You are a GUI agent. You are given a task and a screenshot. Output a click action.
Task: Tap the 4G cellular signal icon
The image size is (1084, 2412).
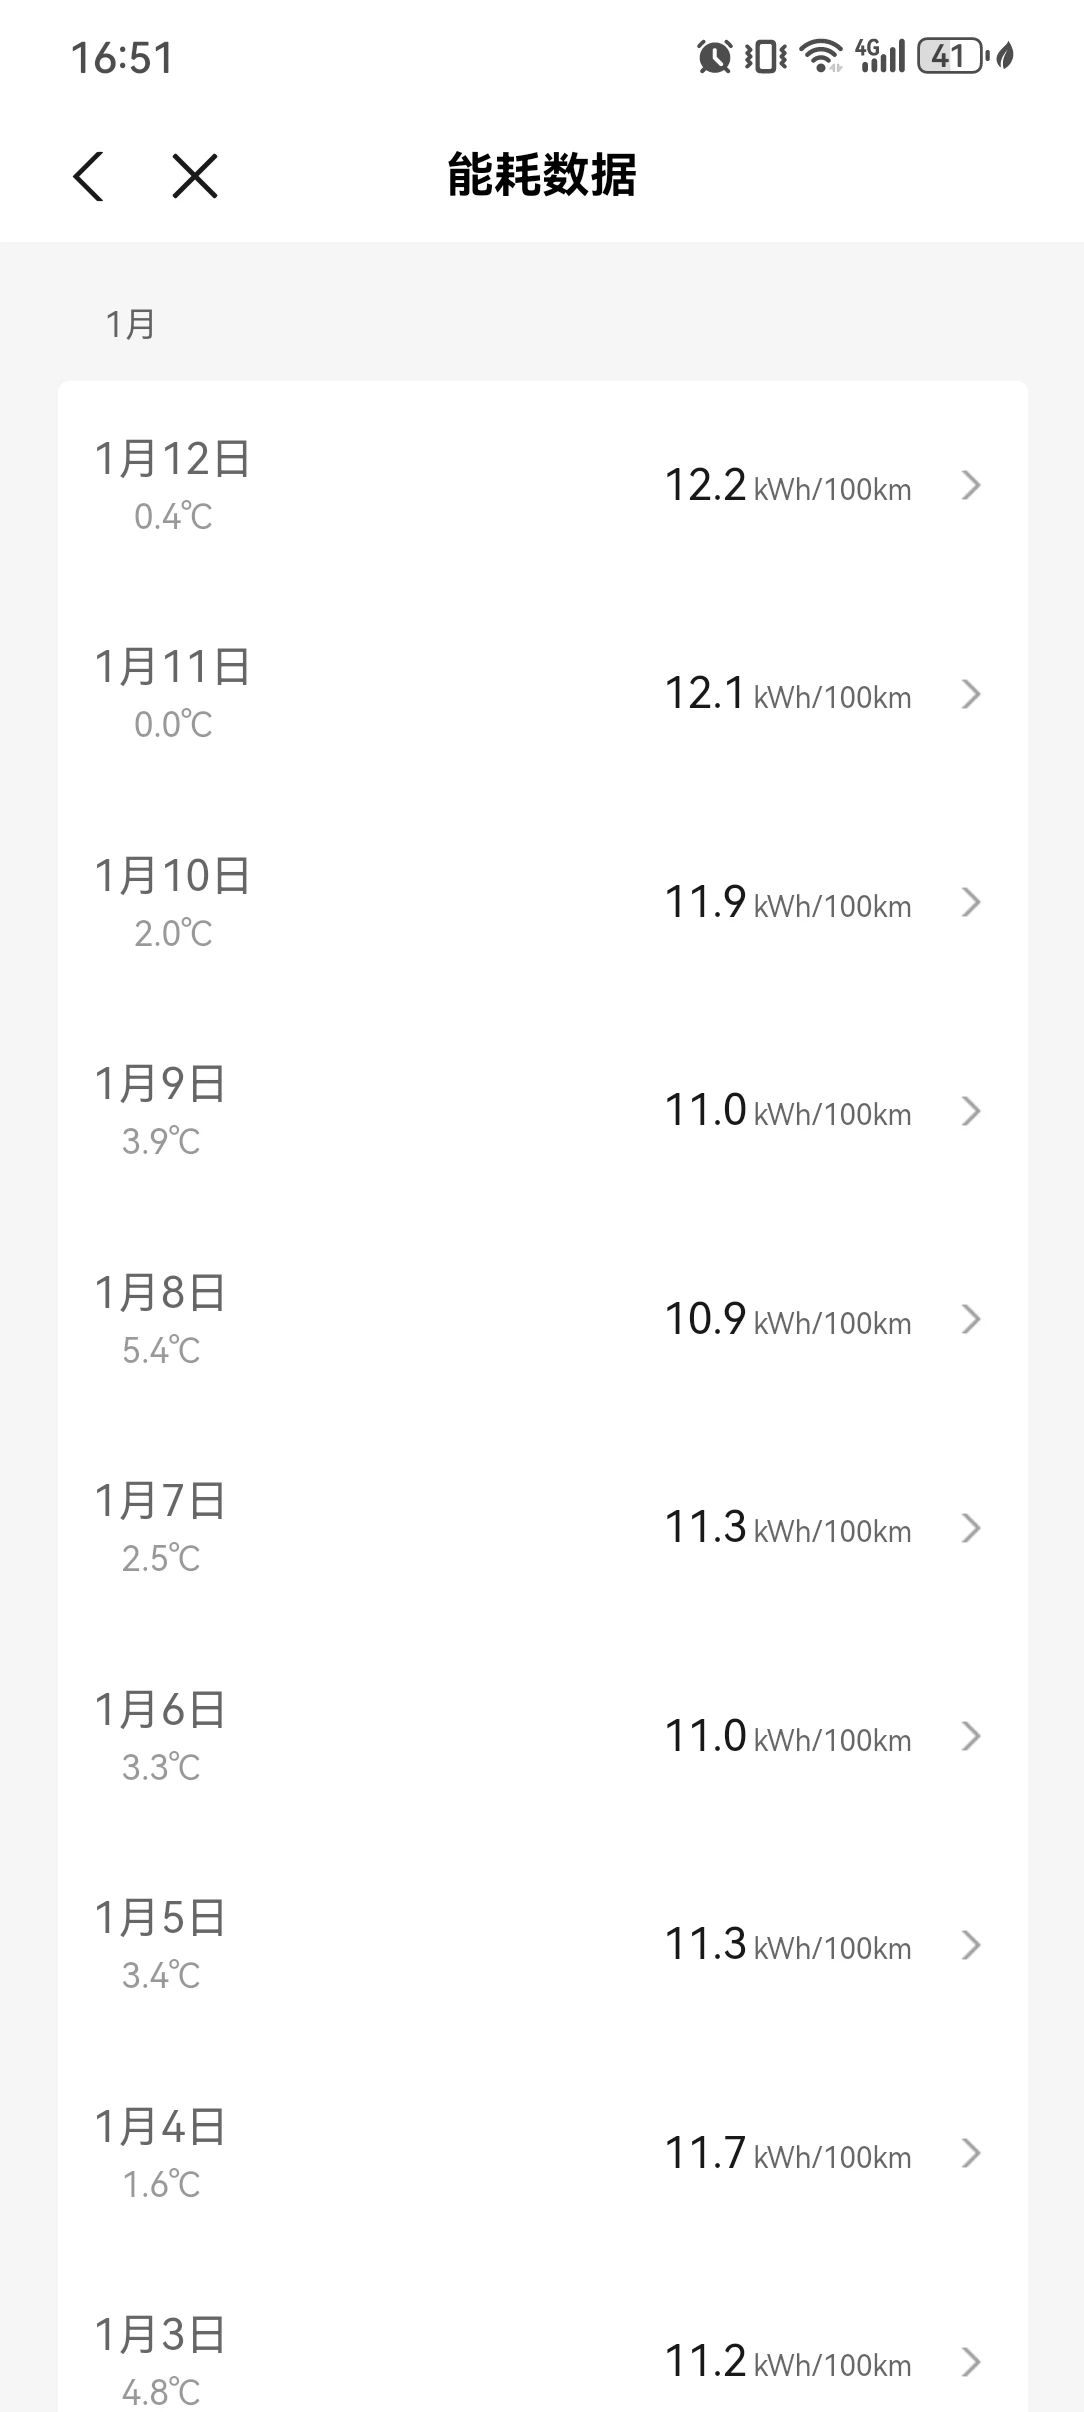(x=881, y=57)
